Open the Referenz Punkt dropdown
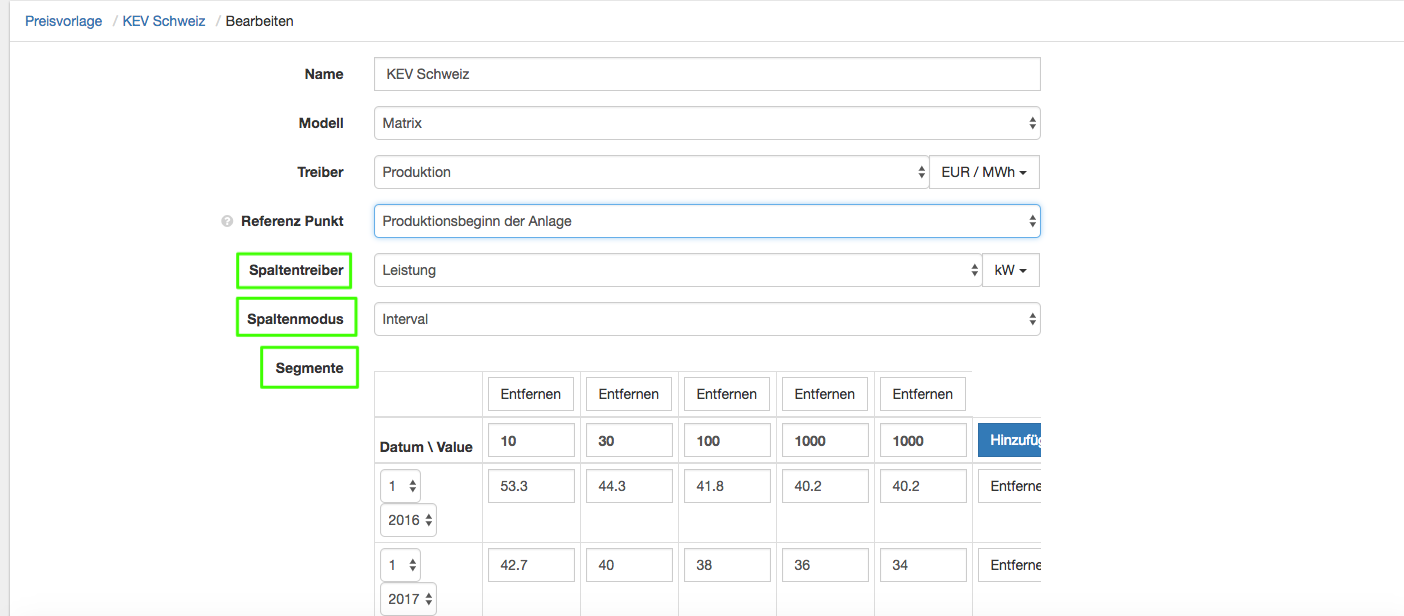The height and width of the screenshot is (616, 1404). click(x=706, y=221)
